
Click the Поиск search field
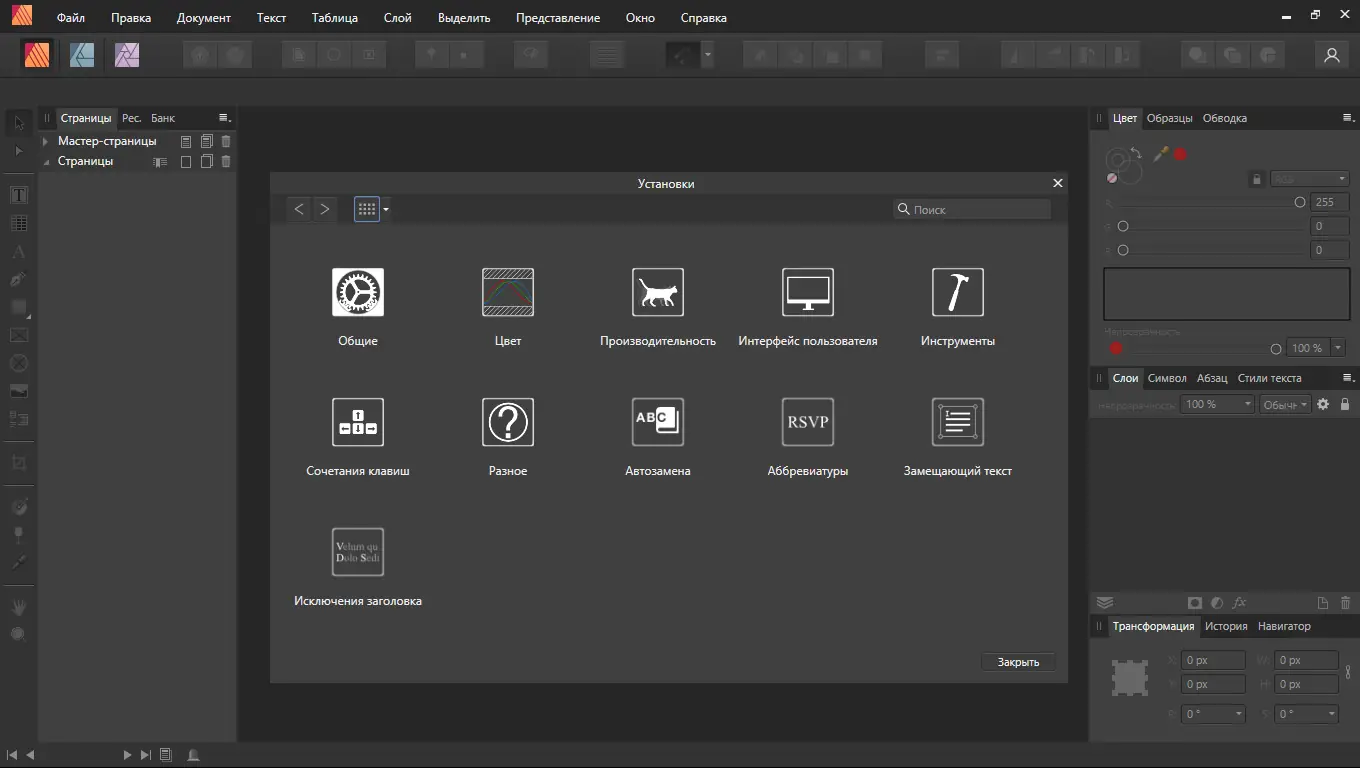pyautogui.click(x=972, y=209)
